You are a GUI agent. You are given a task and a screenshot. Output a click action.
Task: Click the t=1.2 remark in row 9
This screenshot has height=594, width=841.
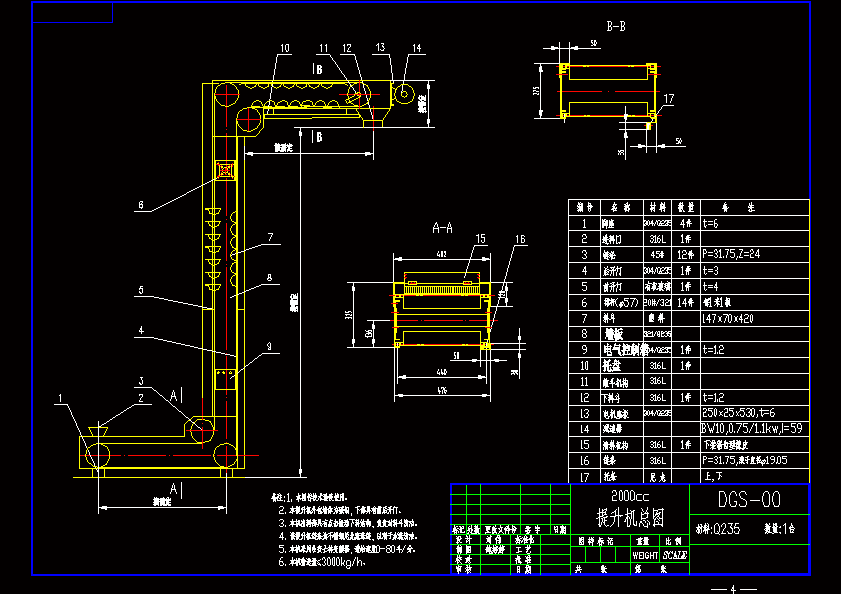coord(713,350)
